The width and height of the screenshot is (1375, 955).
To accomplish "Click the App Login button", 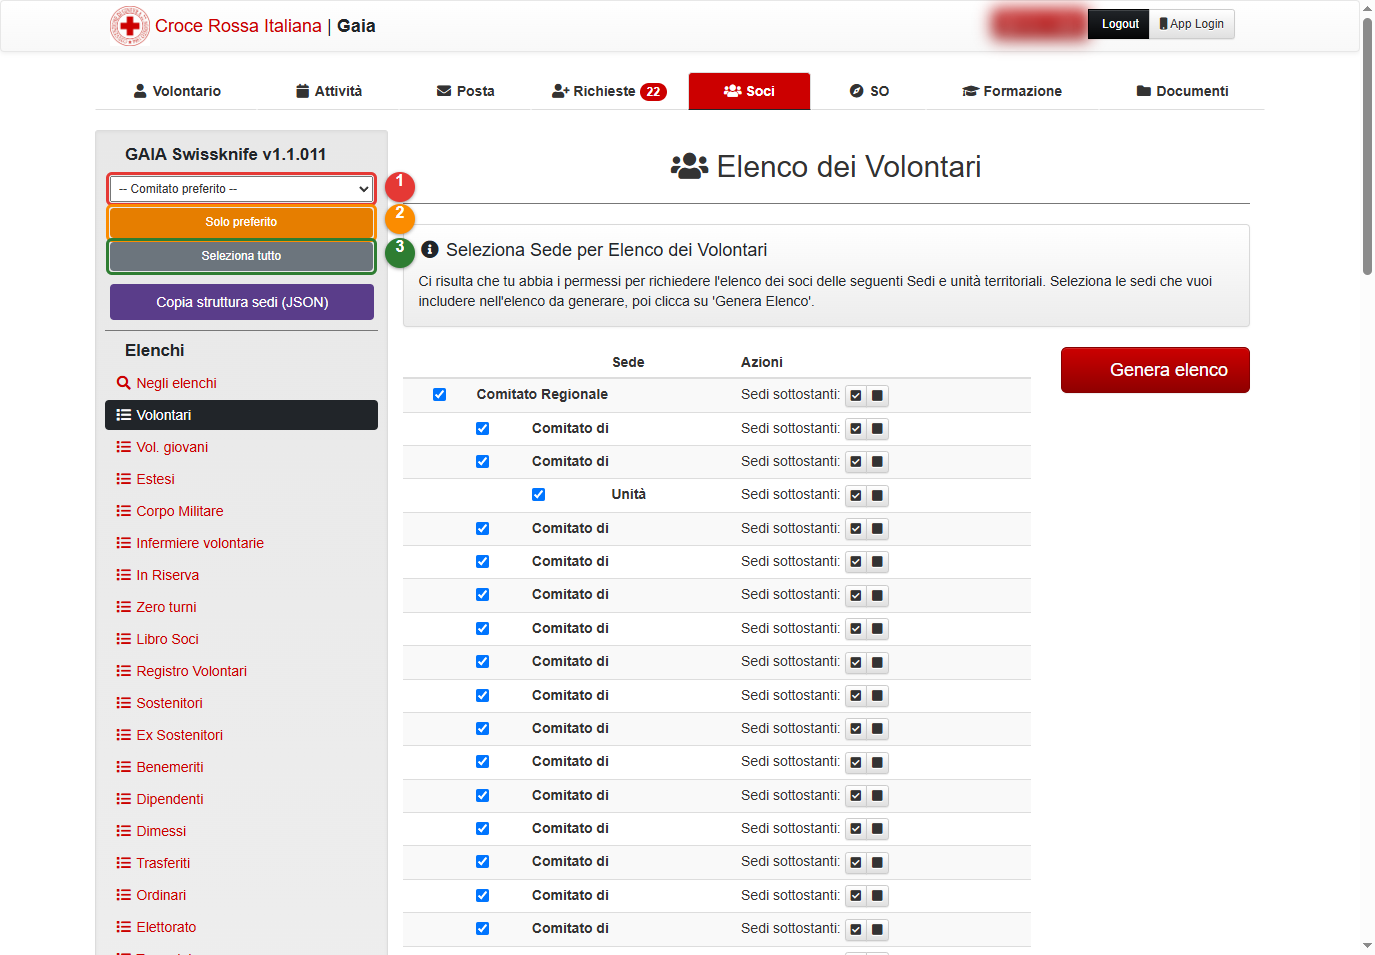I will (x=1192, y=24).
